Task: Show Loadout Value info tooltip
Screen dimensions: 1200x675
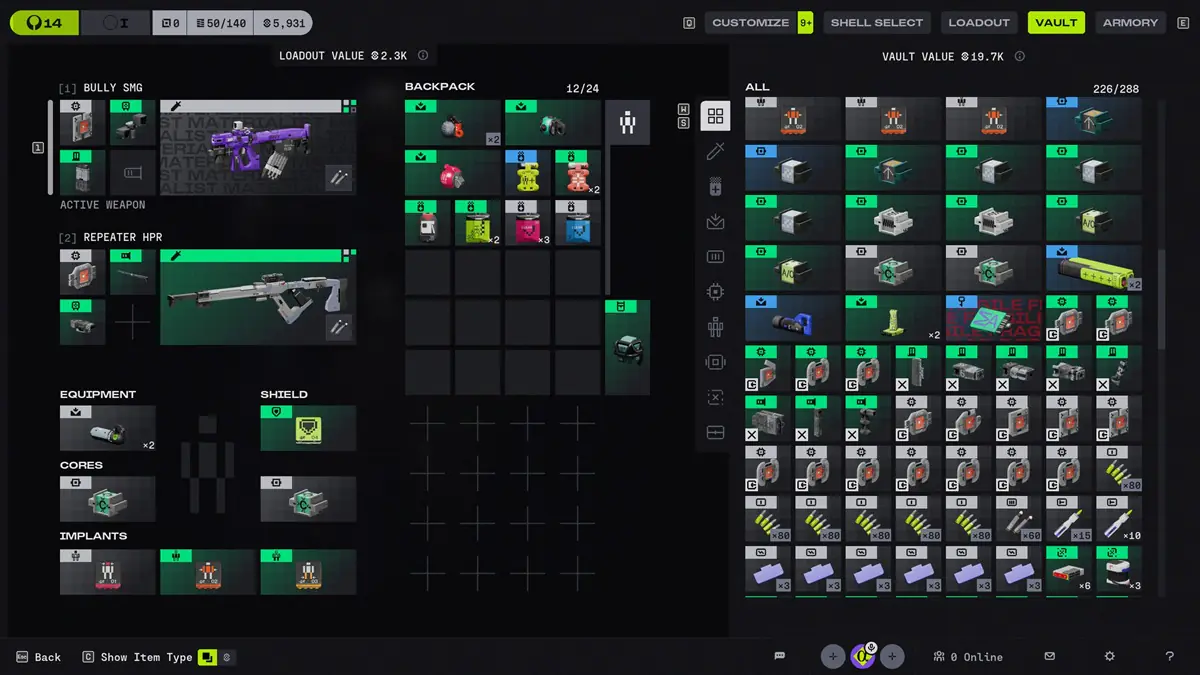Action: 423,56
